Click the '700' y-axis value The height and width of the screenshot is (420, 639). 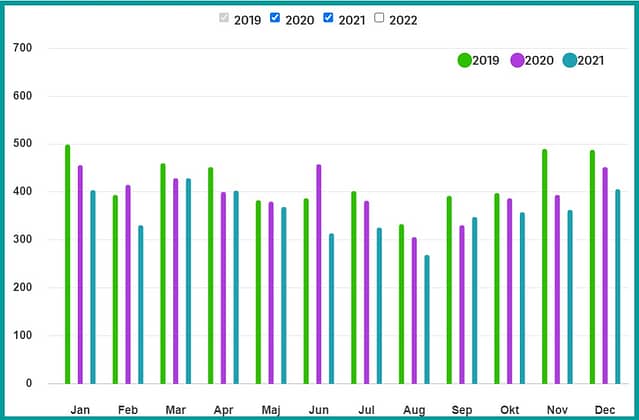coord(22,48)
